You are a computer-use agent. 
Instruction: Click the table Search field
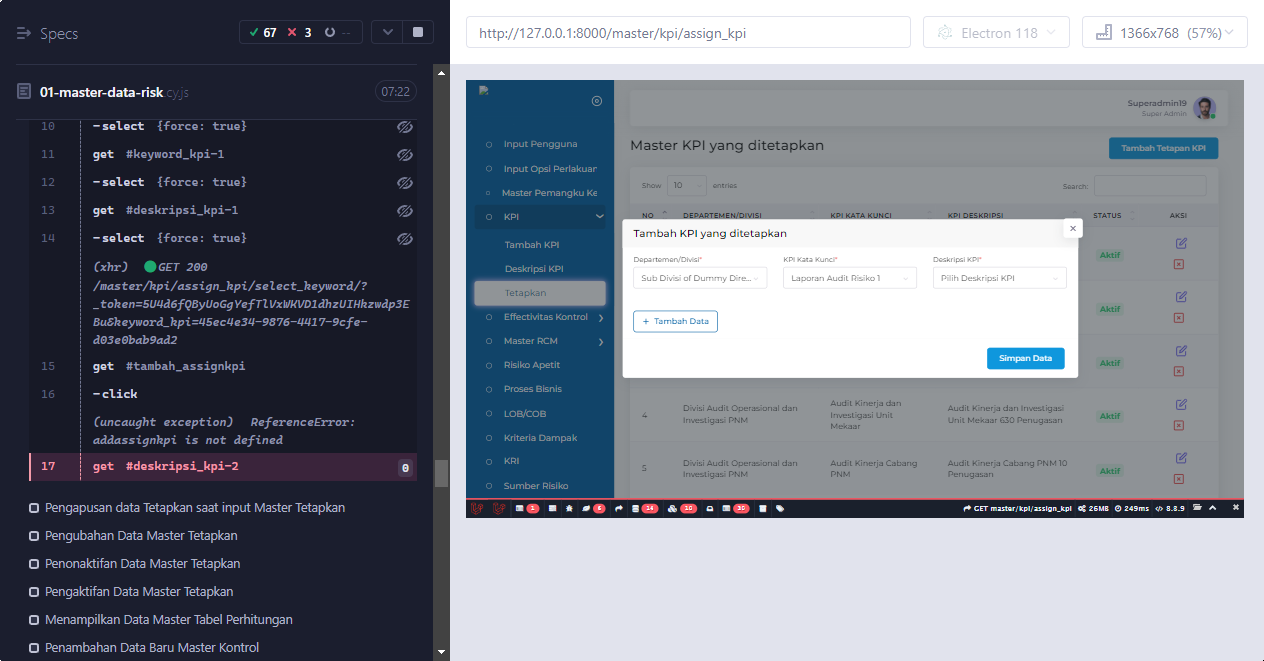(1150, 186)
